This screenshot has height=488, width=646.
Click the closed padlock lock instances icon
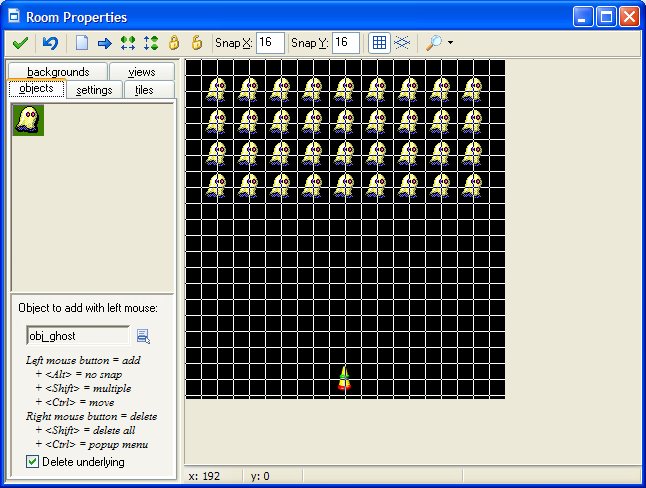174,43
